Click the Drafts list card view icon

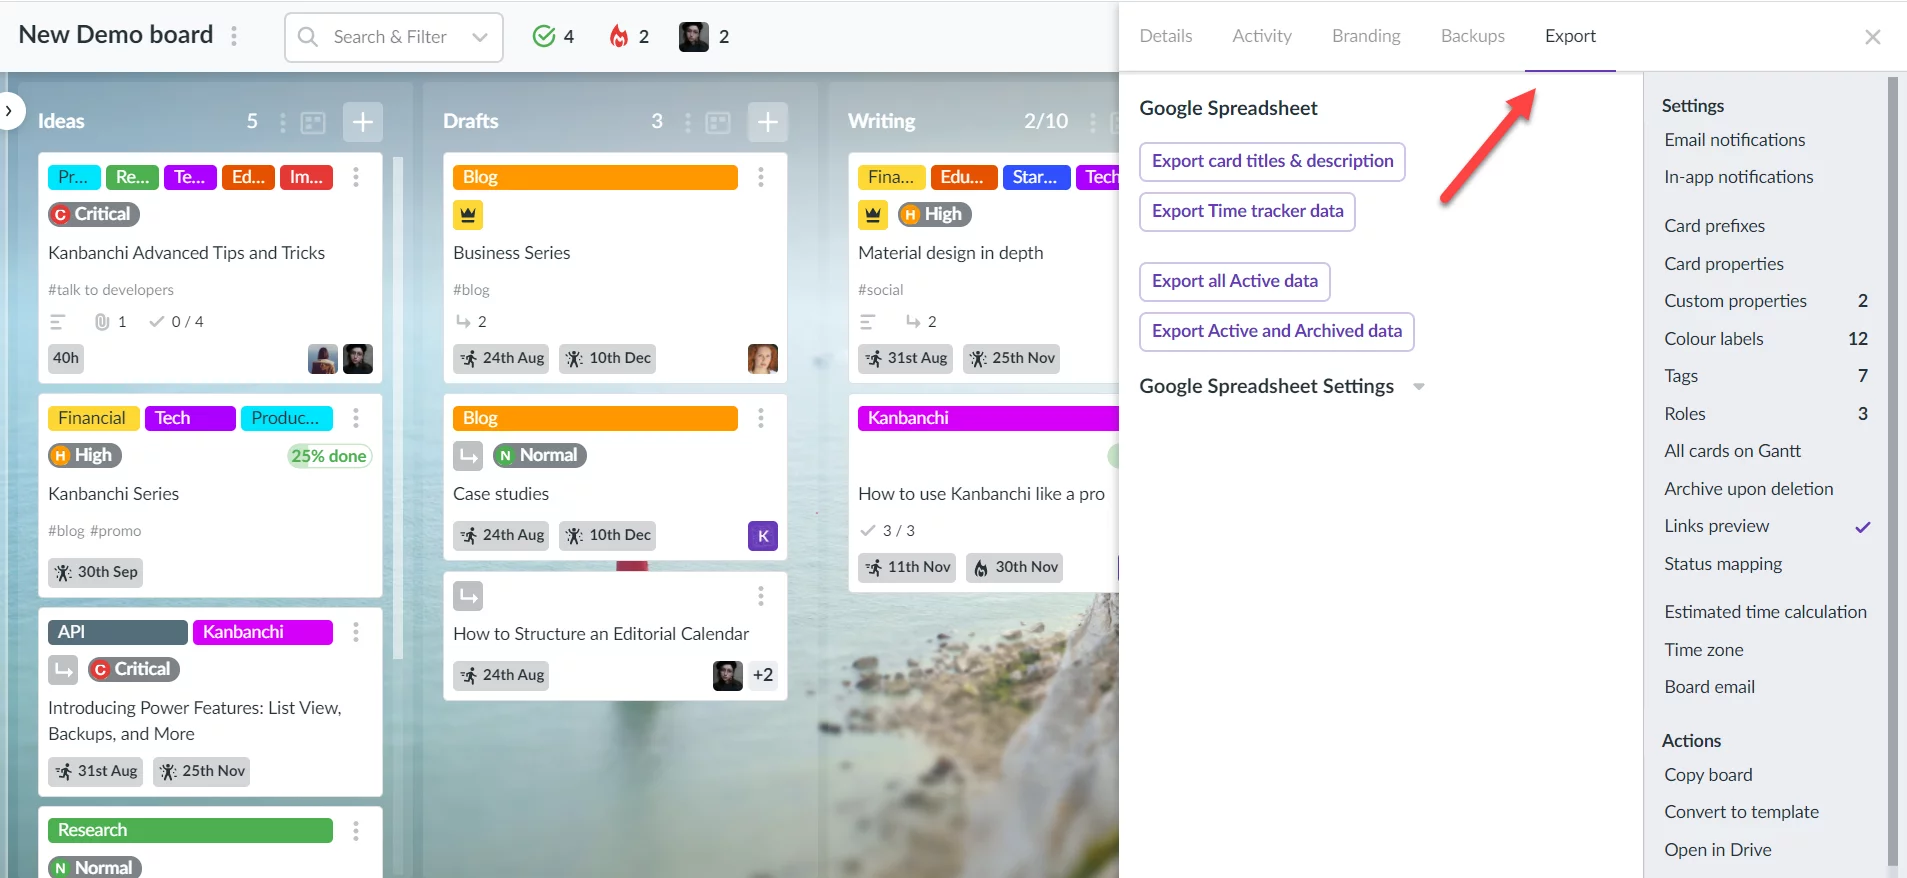point(719,122)
